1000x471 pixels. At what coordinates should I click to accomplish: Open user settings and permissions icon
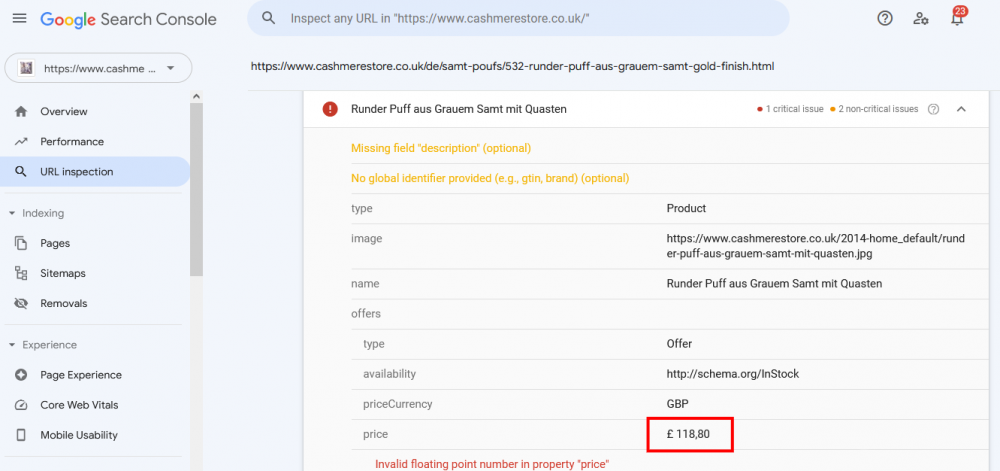coord(920,18)
